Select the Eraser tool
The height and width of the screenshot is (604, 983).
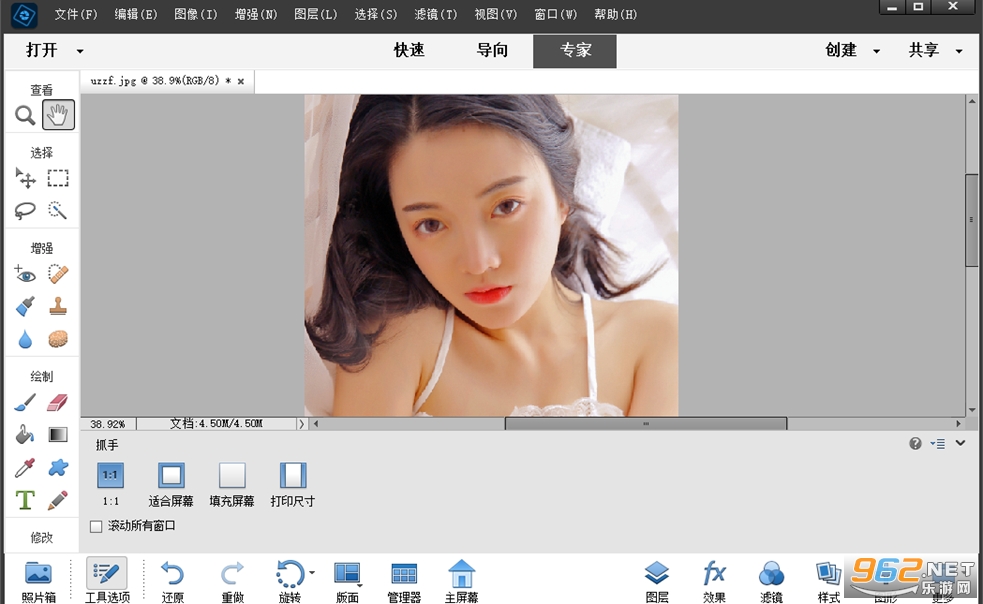tap(58, 403)
